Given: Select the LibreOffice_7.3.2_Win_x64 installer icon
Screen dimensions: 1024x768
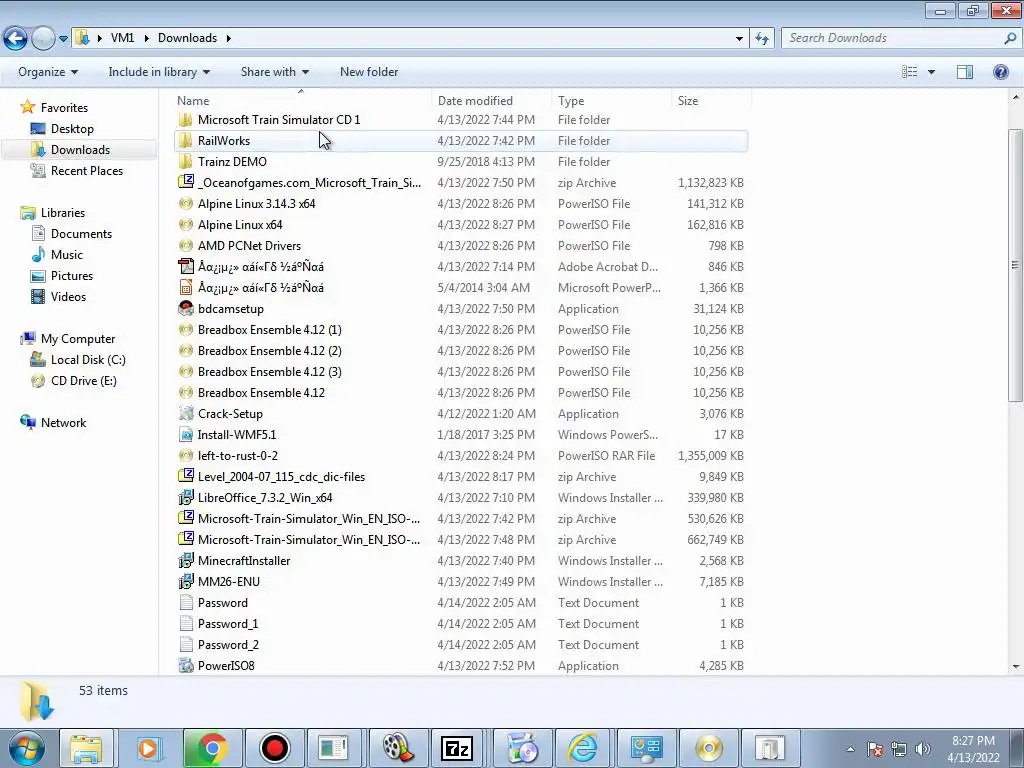Looking at the screenshot, I should (185, 498).
